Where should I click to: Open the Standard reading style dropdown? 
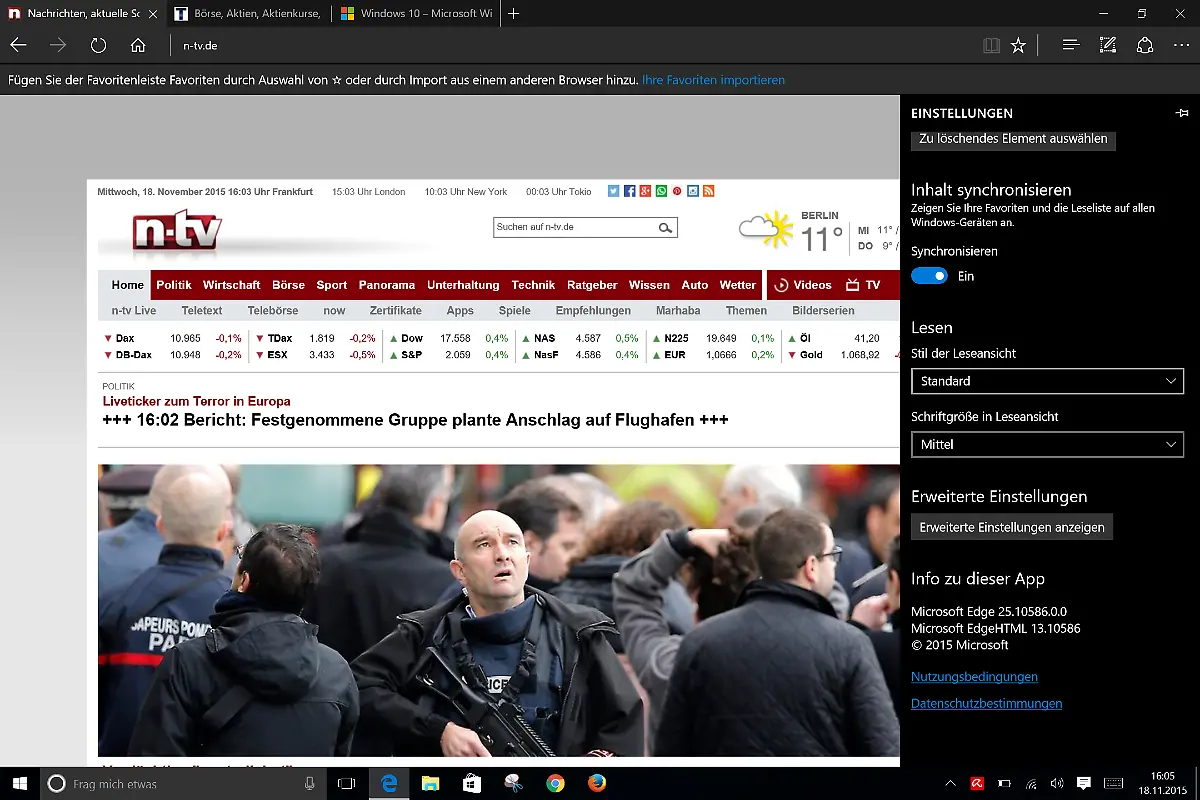pos(1047,381)
